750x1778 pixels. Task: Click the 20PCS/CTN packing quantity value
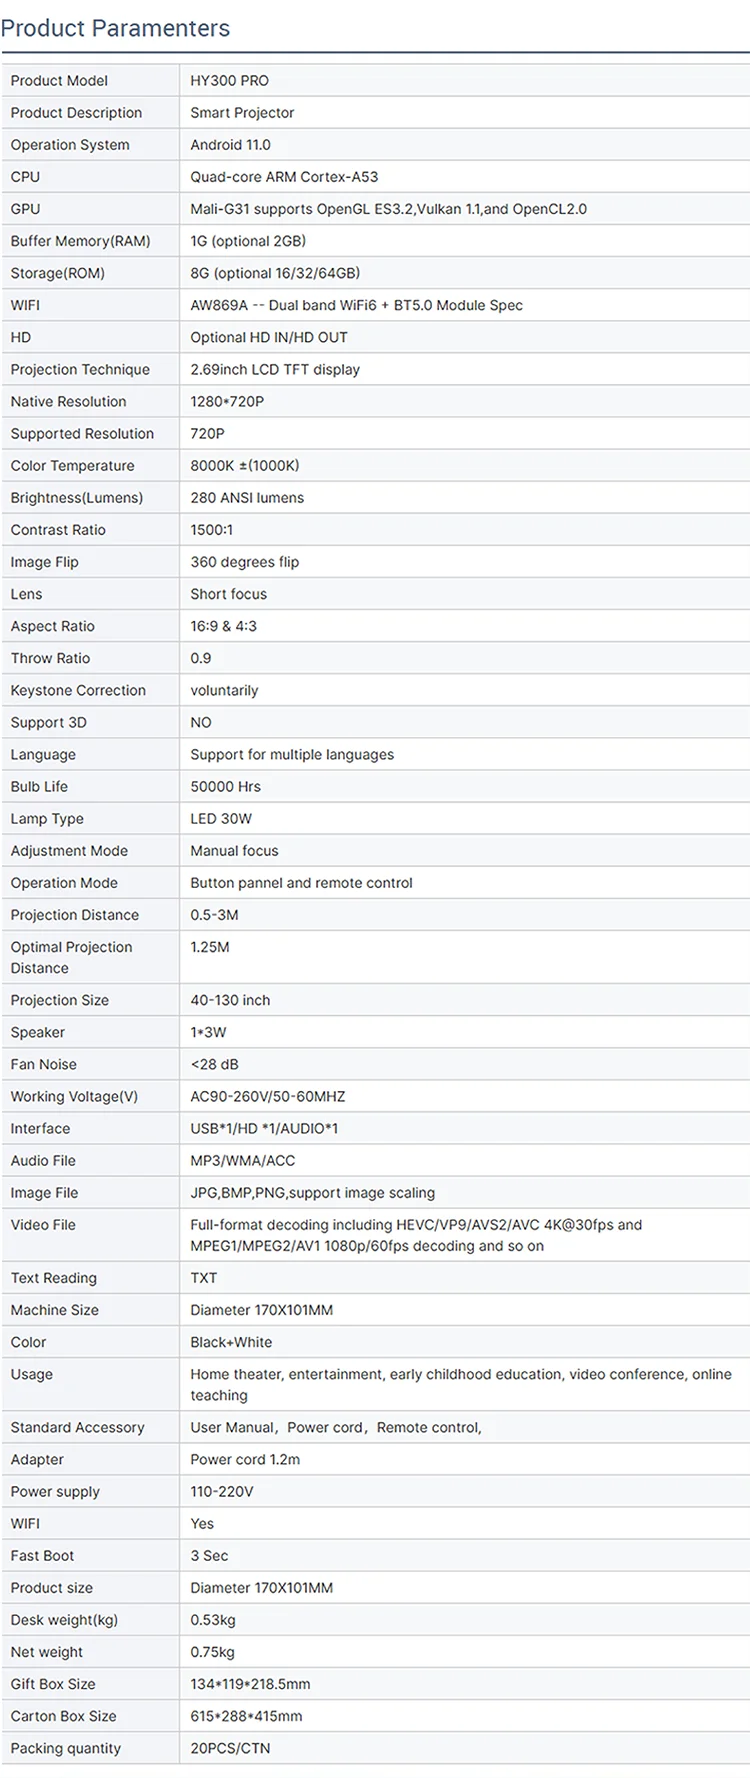230,1748
